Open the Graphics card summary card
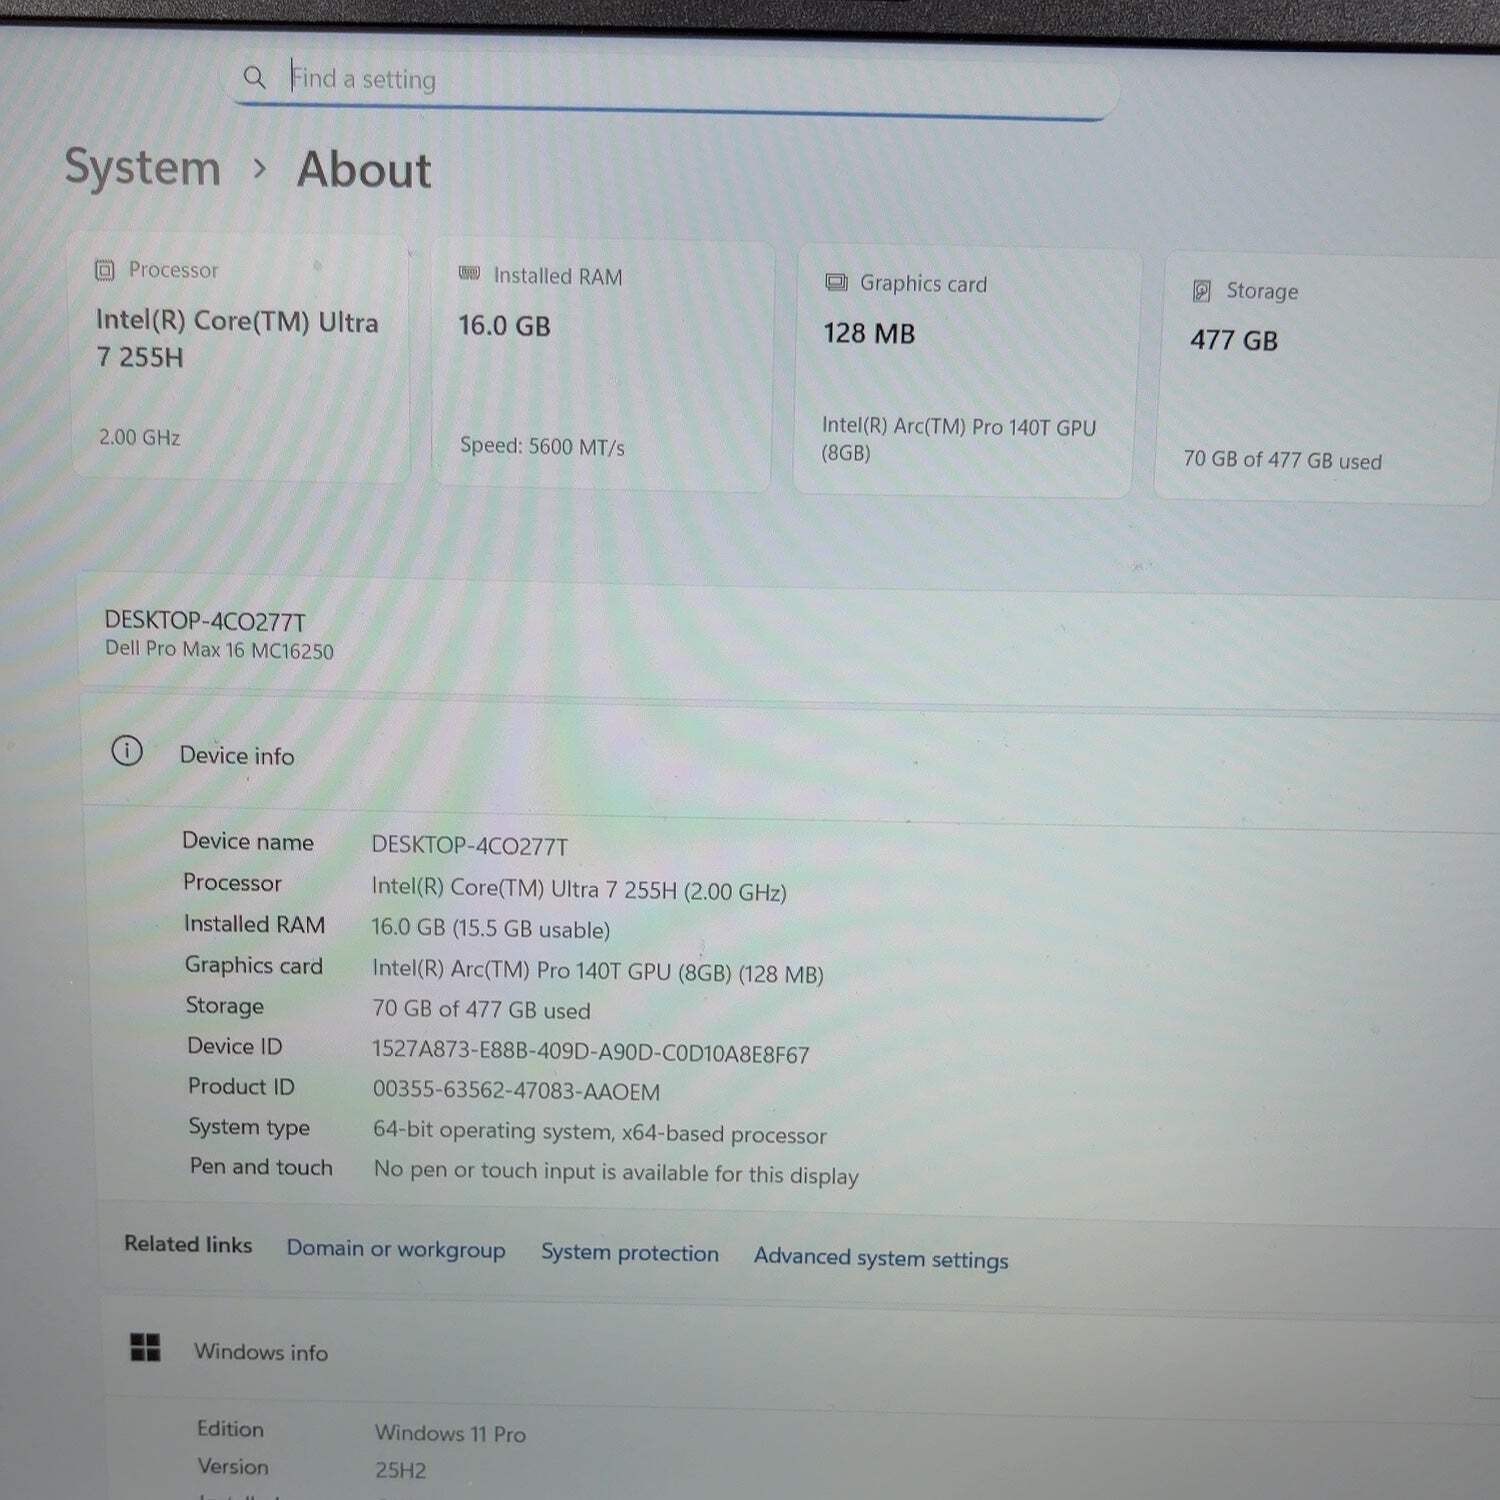 (x=965, y=373)
